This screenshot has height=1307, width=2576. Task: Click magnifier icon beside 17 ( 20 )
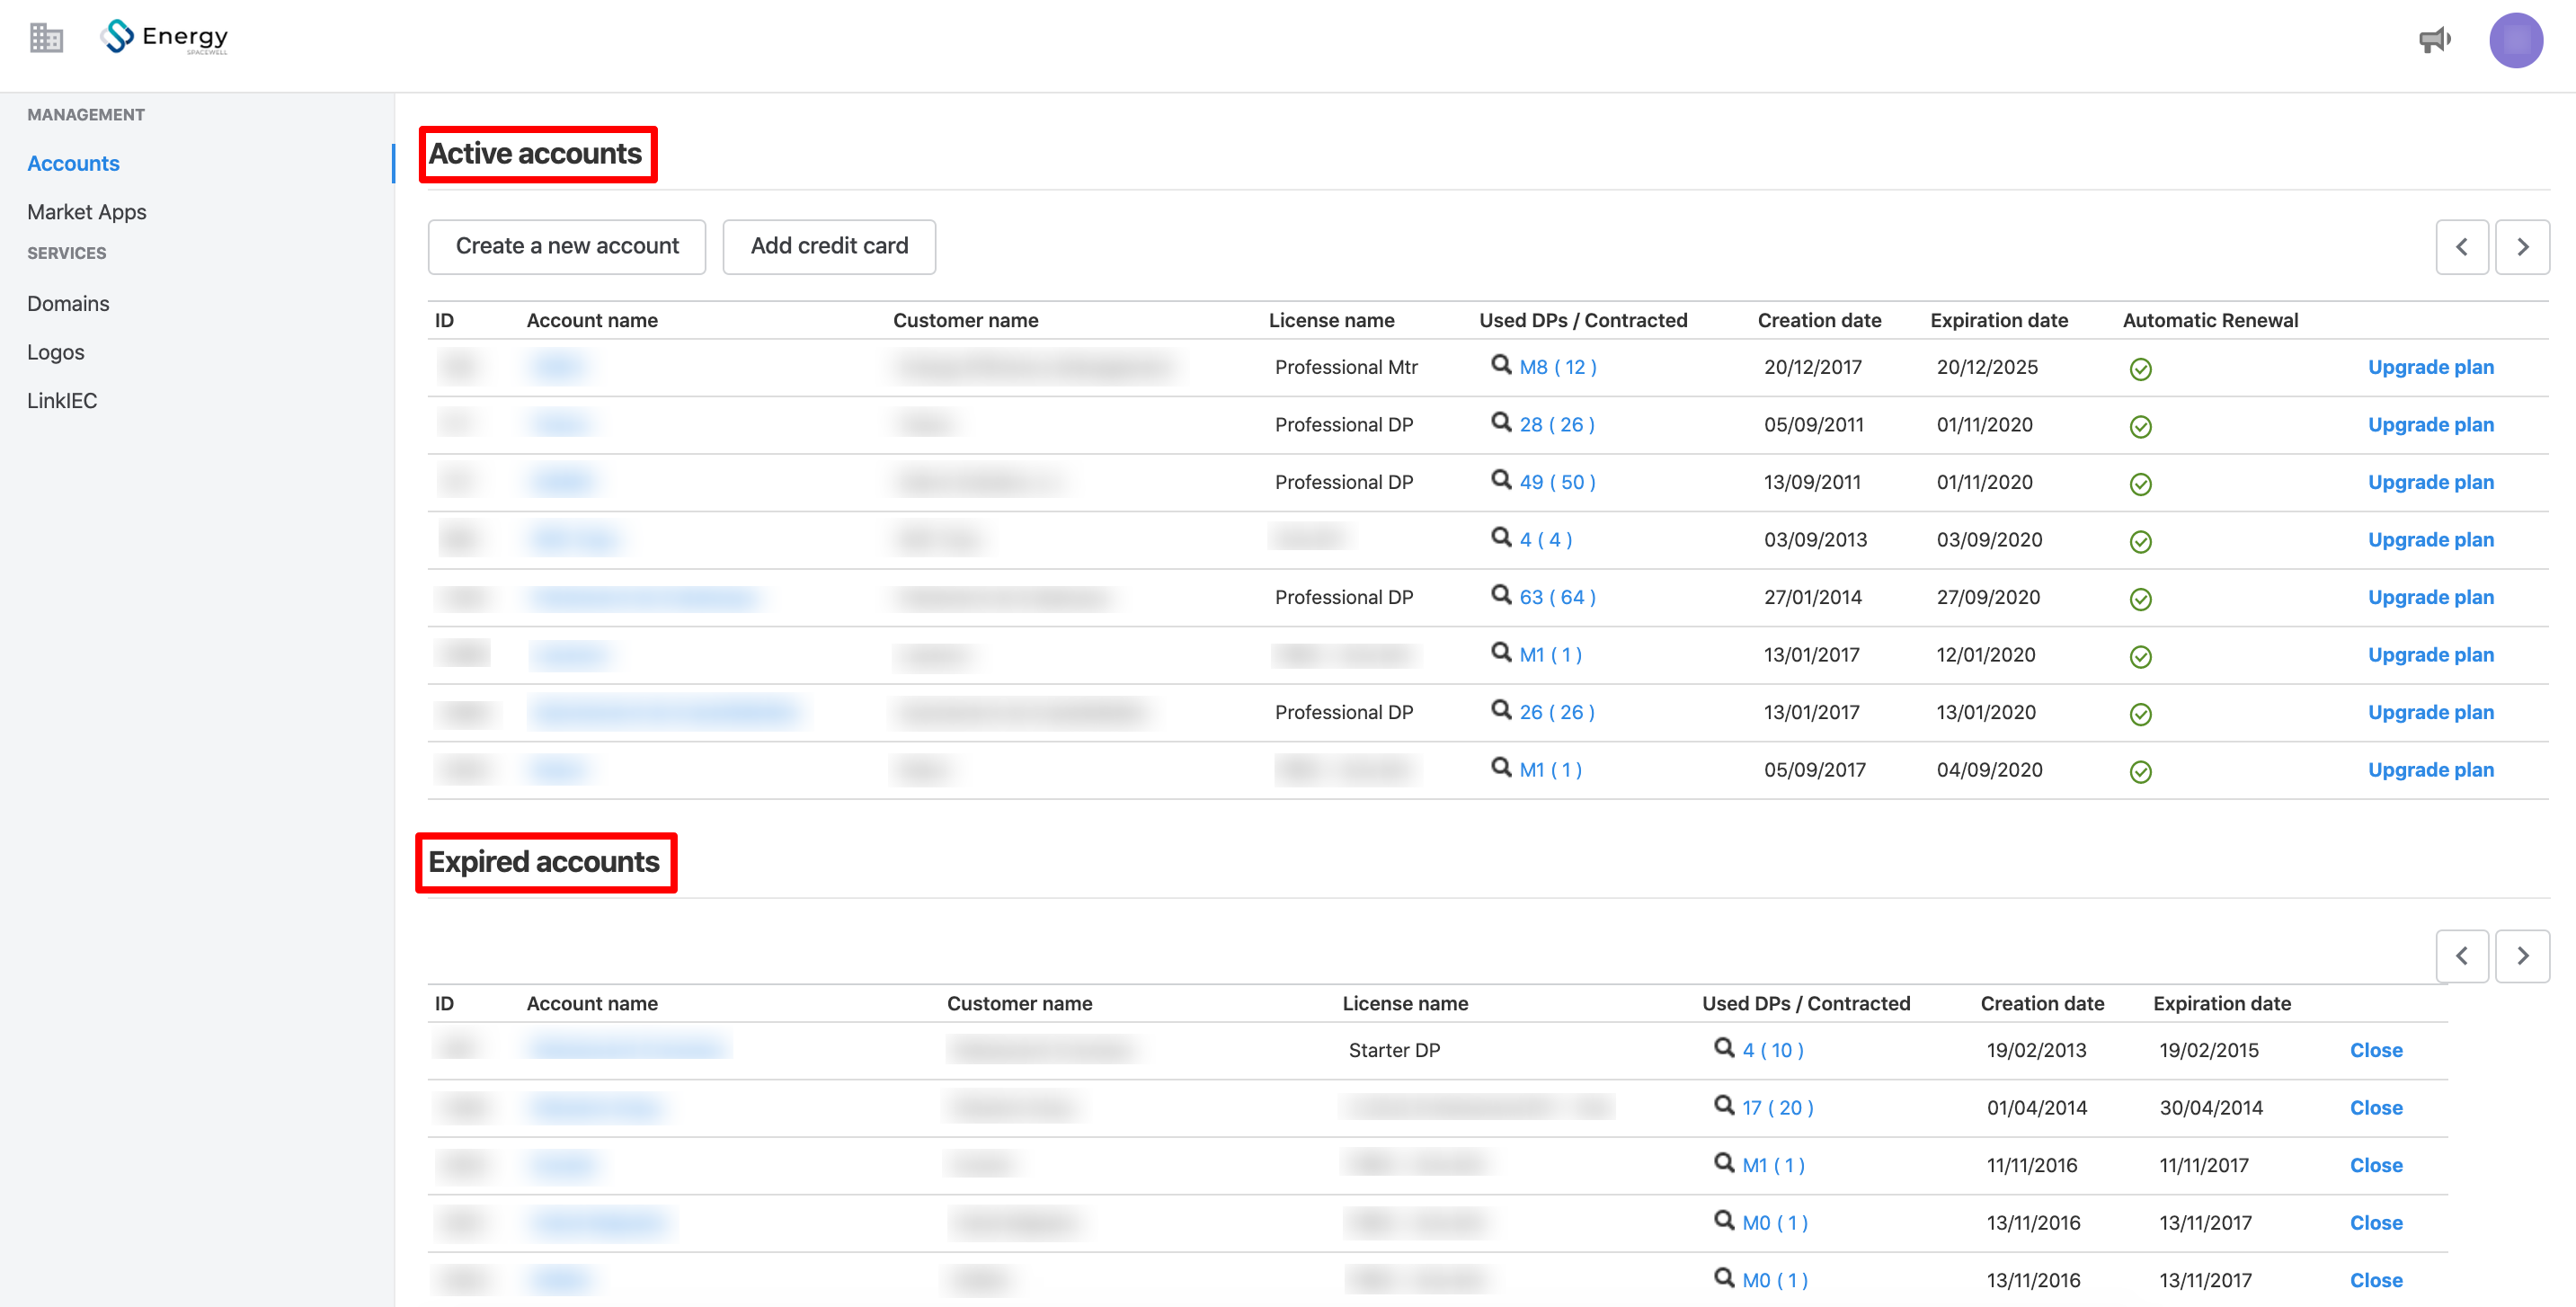click(x=1724, y=1104)
